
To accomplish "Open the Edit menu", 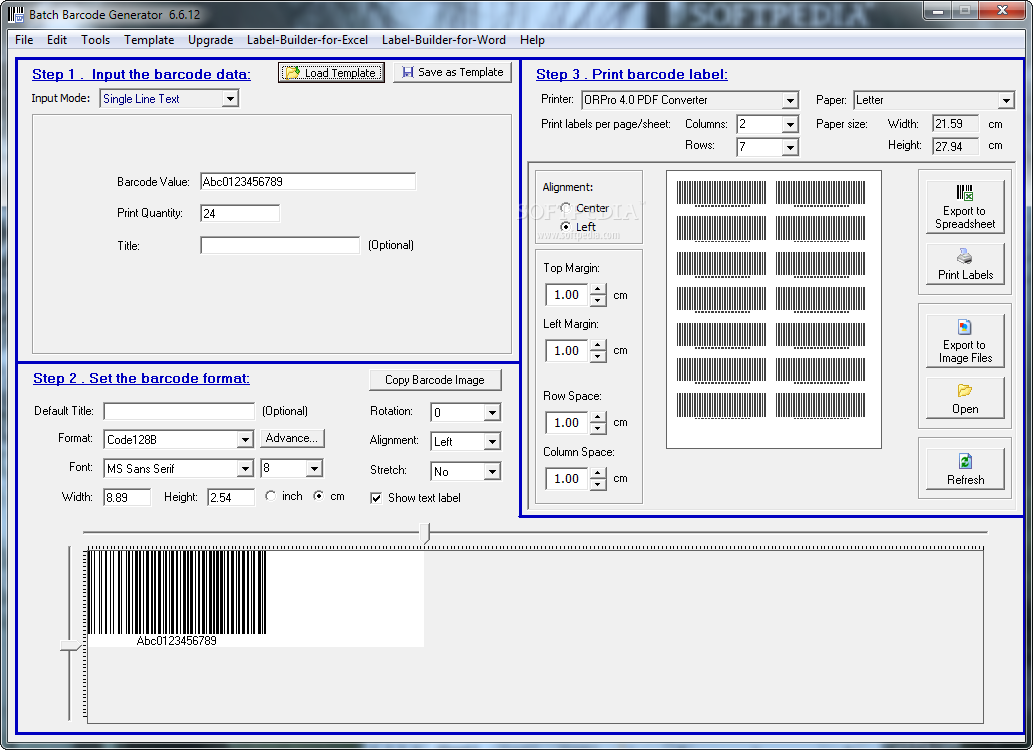I will (x=57, y=40).
